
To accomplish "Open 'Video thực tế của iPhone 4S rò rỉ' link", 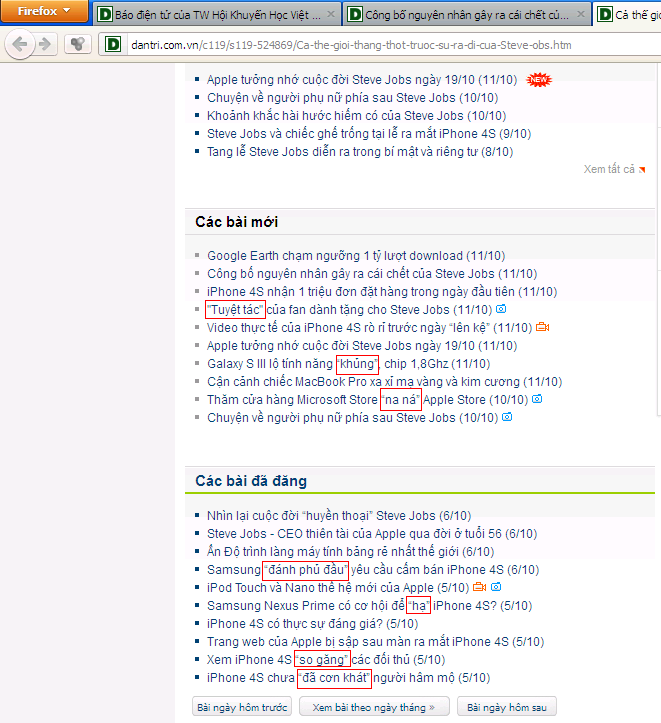I will (x=370, y=327).
